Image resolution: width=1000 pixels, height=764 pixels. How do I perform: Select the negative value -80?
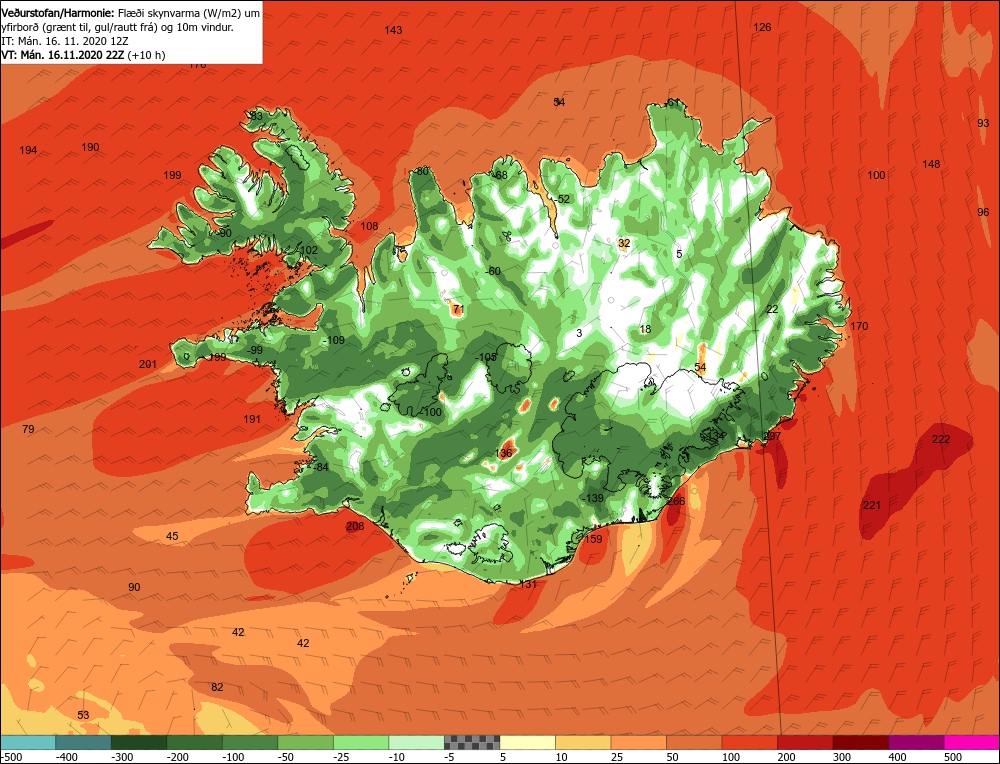[420, 172]
